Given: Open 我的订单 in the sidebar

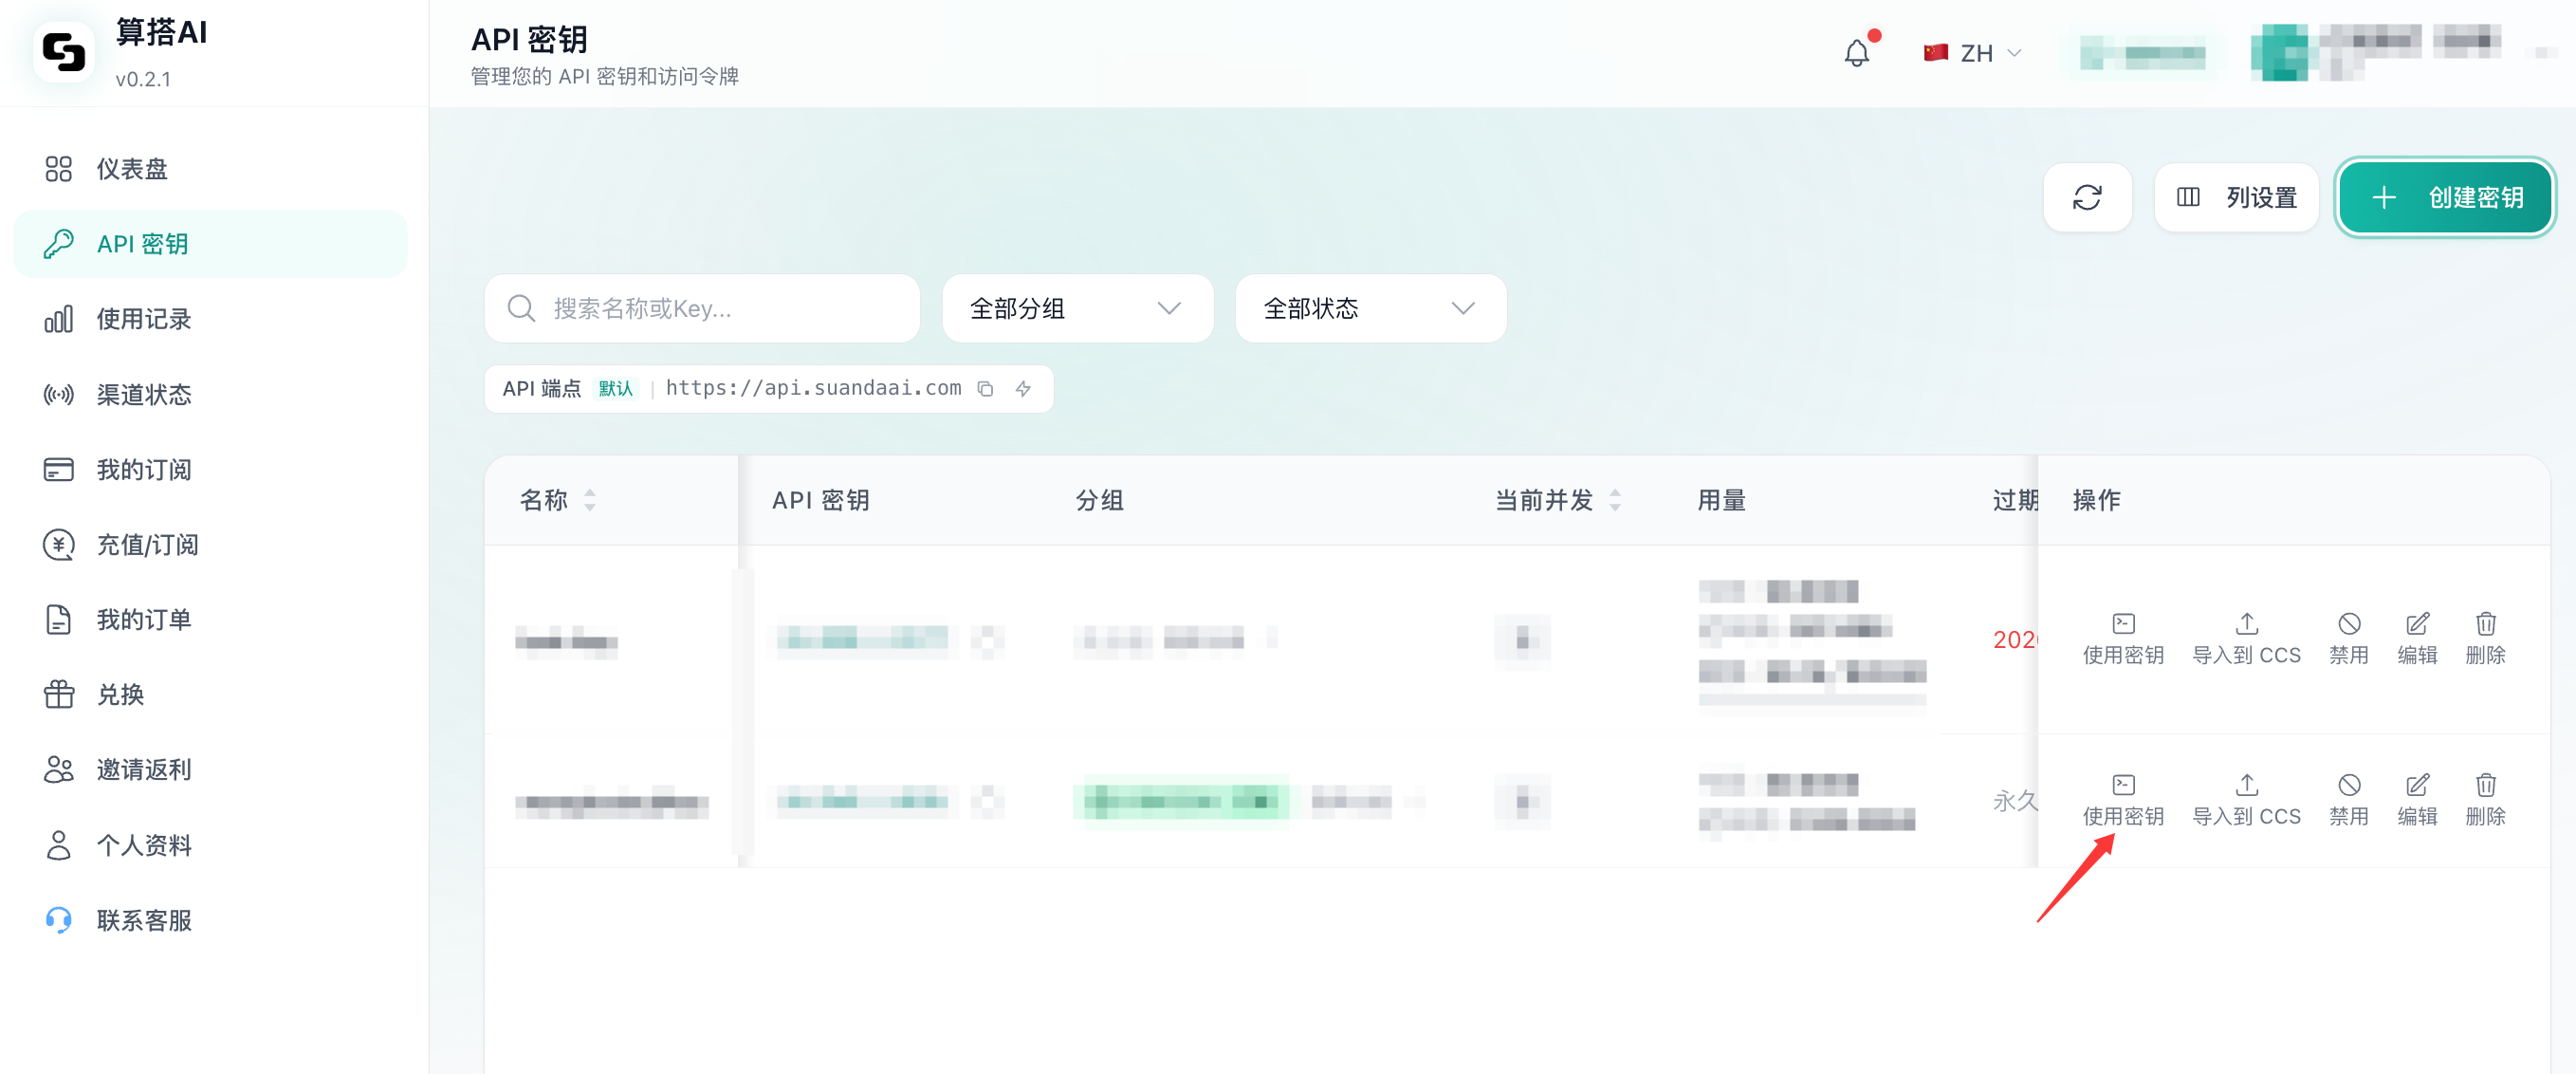Looking at the screenshot, I should pos(211,619).
